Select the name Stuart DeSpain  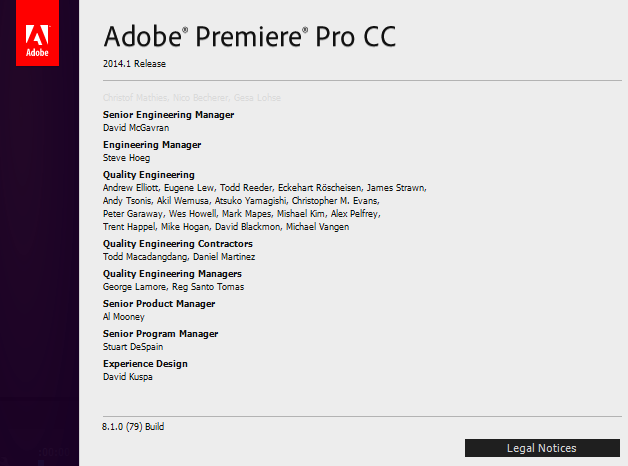coord(133,346)
